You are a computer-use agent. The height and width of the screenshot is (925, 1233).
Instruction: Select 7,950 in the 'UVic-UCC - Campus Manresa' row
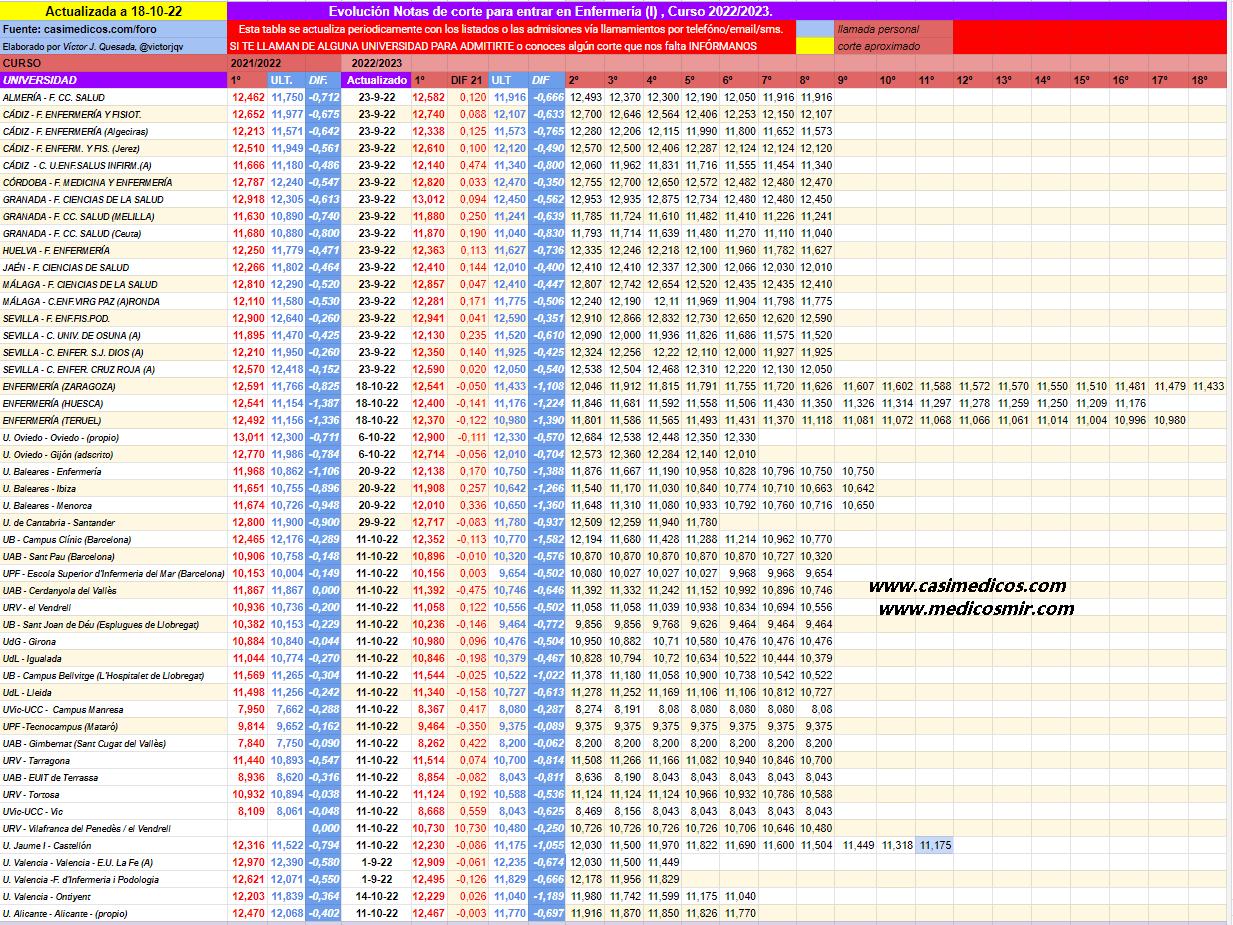tap(251, 709)
